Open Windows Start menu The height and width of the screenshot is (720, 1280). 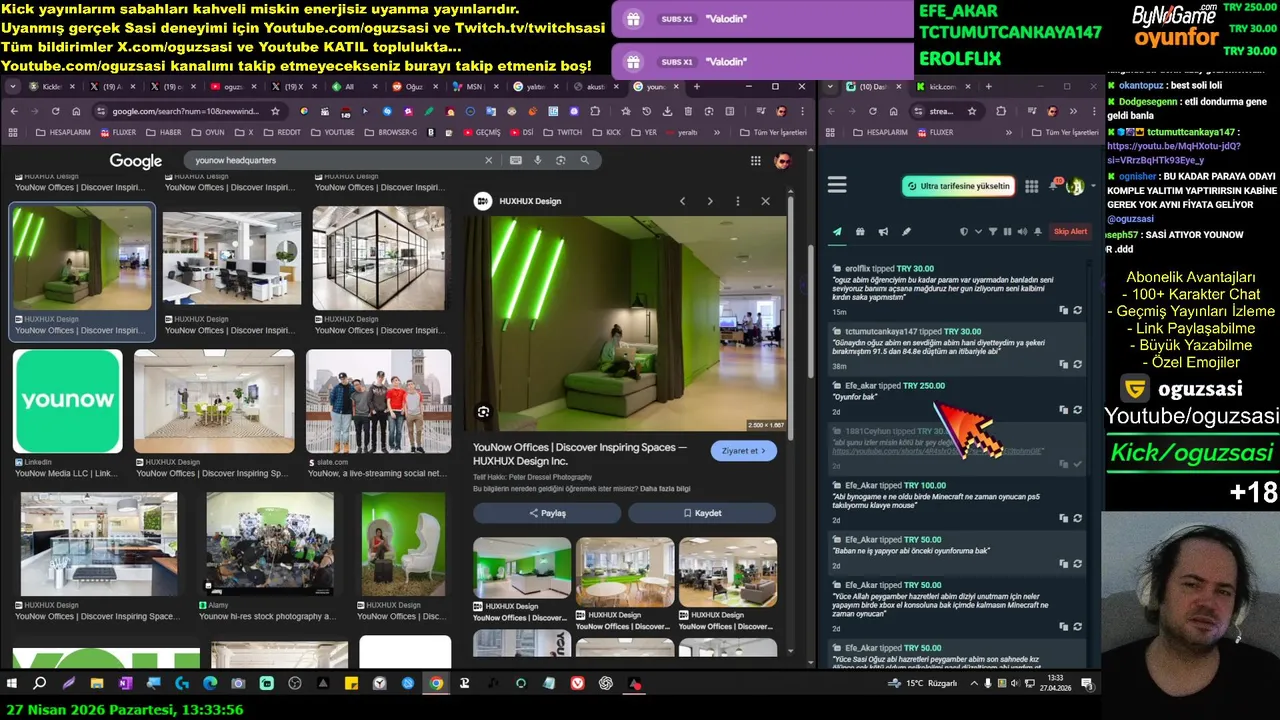pyautogui.click(x=12, y=684)
